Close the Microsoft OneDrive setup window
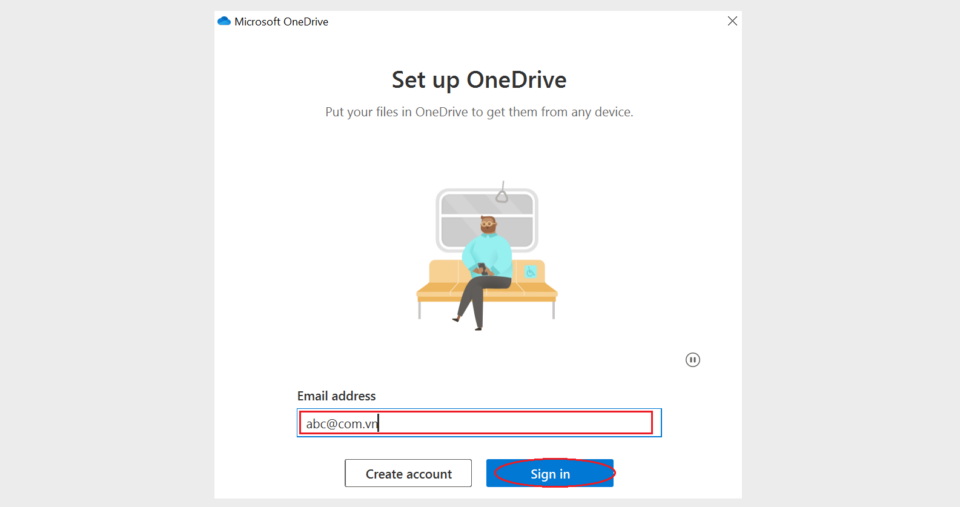The width and height of the screenshot is (960, 507). tap(732, 21)
